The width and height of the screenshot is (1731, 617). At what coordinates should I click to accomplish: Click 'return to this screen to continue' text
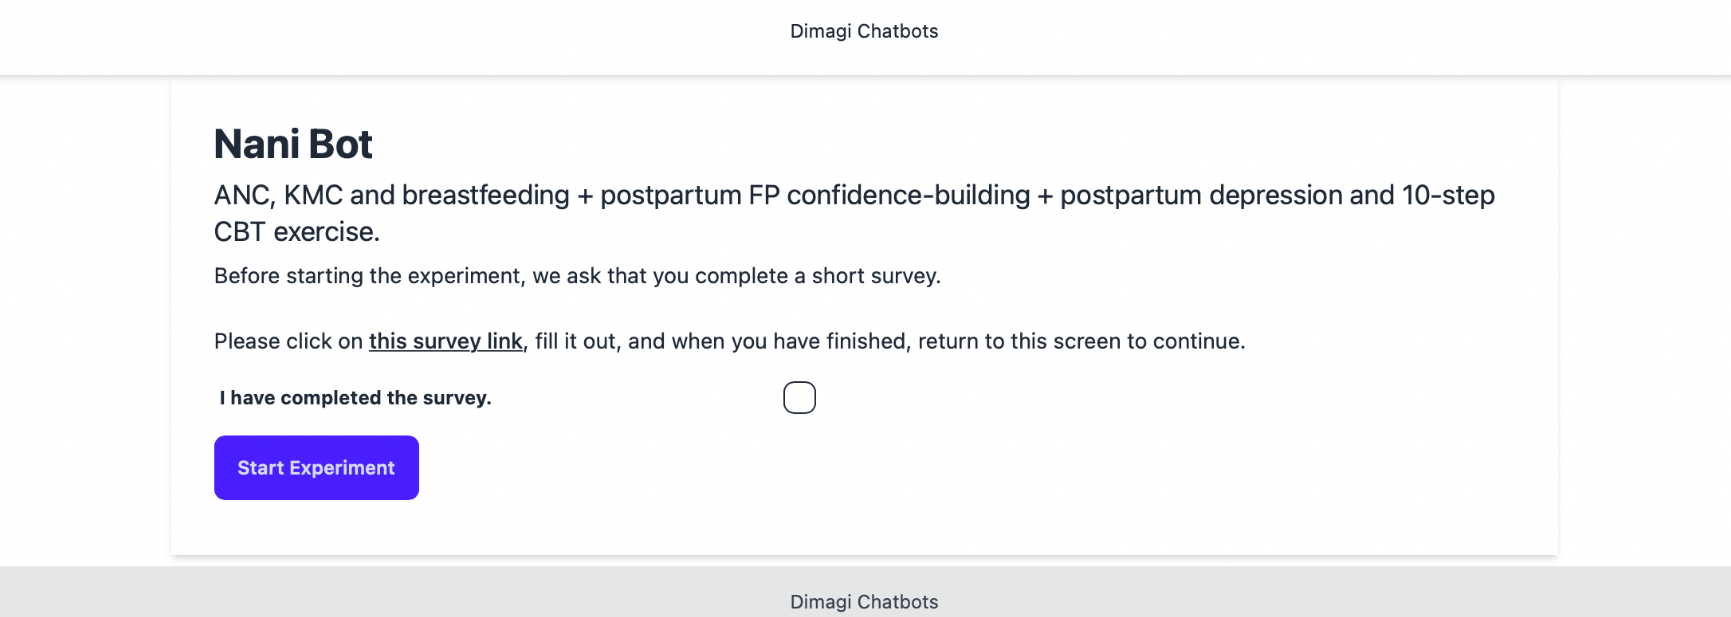pos(1080,341)
